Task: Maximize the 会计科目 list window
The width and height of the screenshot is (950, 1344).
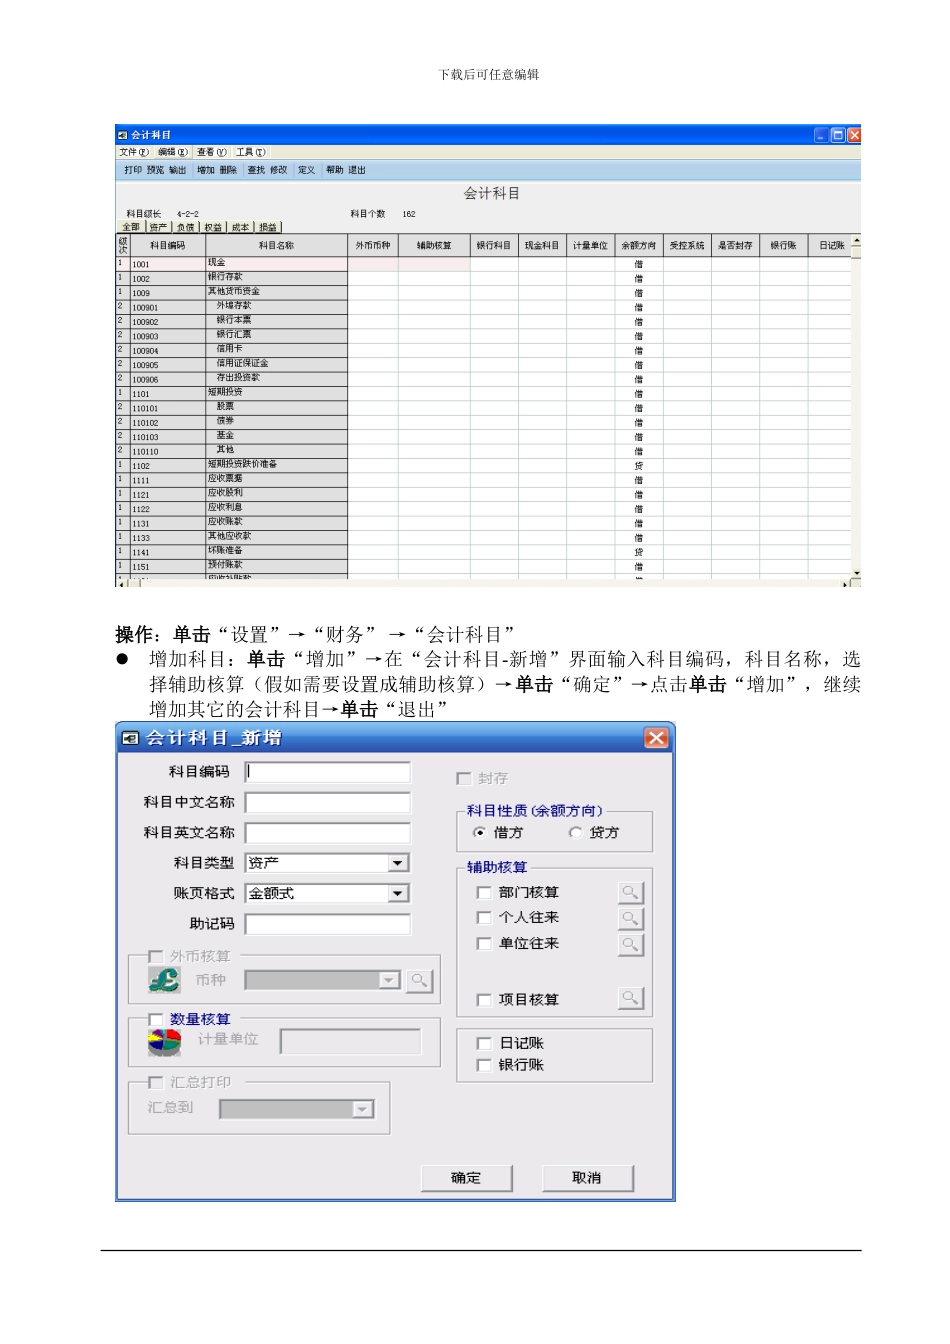Action: 838,135
